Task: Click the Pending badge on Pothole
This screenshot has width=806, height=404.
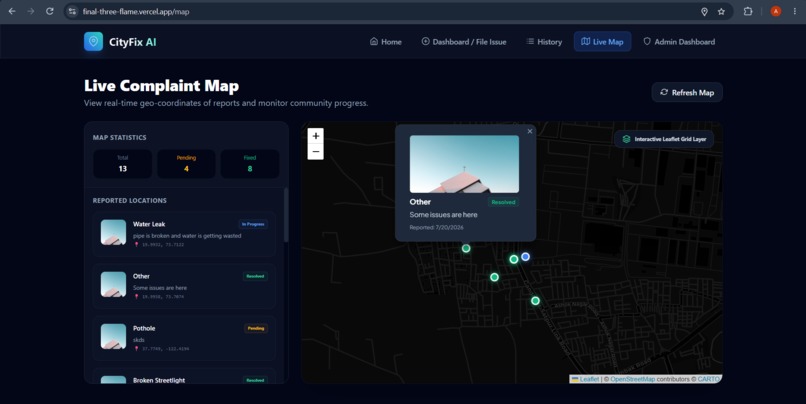Action: (x=255, y=328)
